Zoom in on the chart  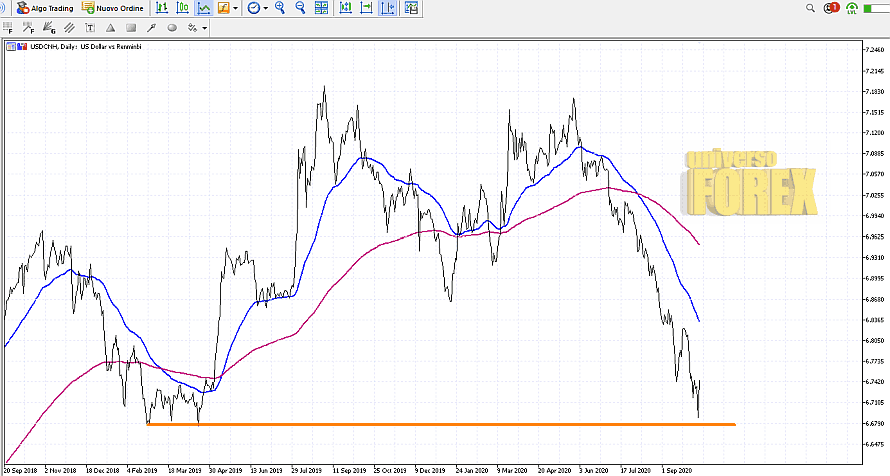[x=280, y=8]
